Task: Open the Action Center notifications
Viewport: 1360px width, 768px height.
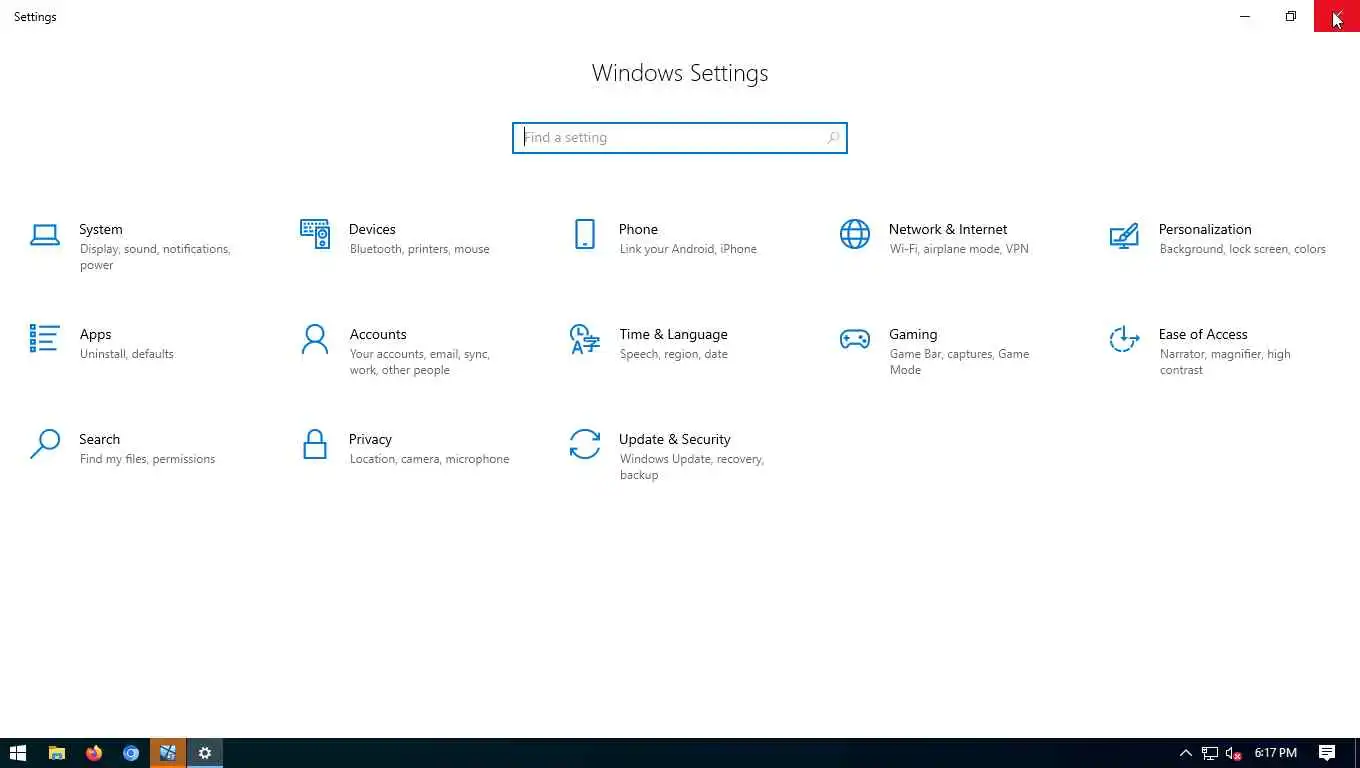Action: (1327, 753)
